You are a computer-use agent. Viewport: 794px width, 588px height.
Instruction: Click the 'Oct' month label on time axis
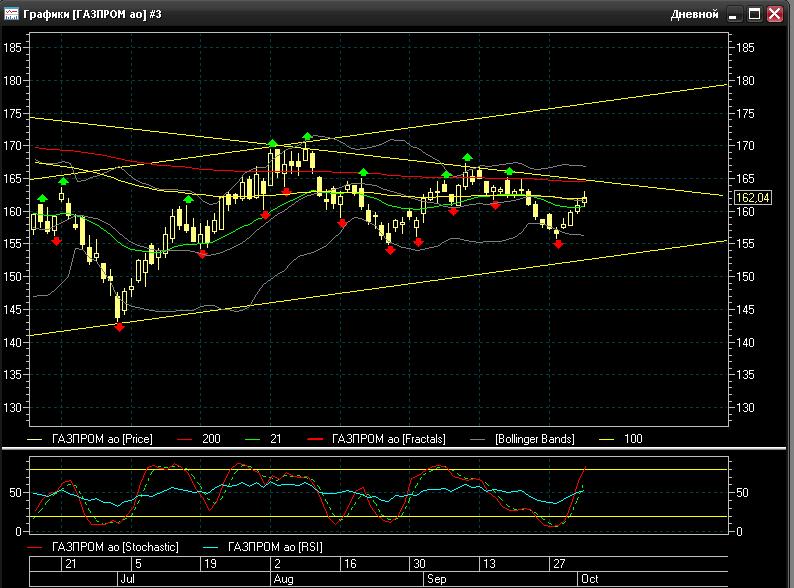click(x=589, y=579)
